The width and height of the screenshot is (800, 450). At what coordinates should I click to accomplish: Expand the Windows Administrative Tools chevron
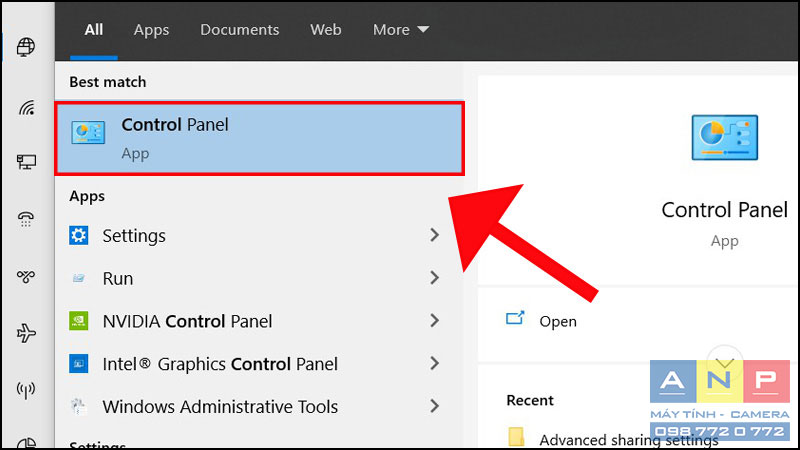tap(434, 406)
